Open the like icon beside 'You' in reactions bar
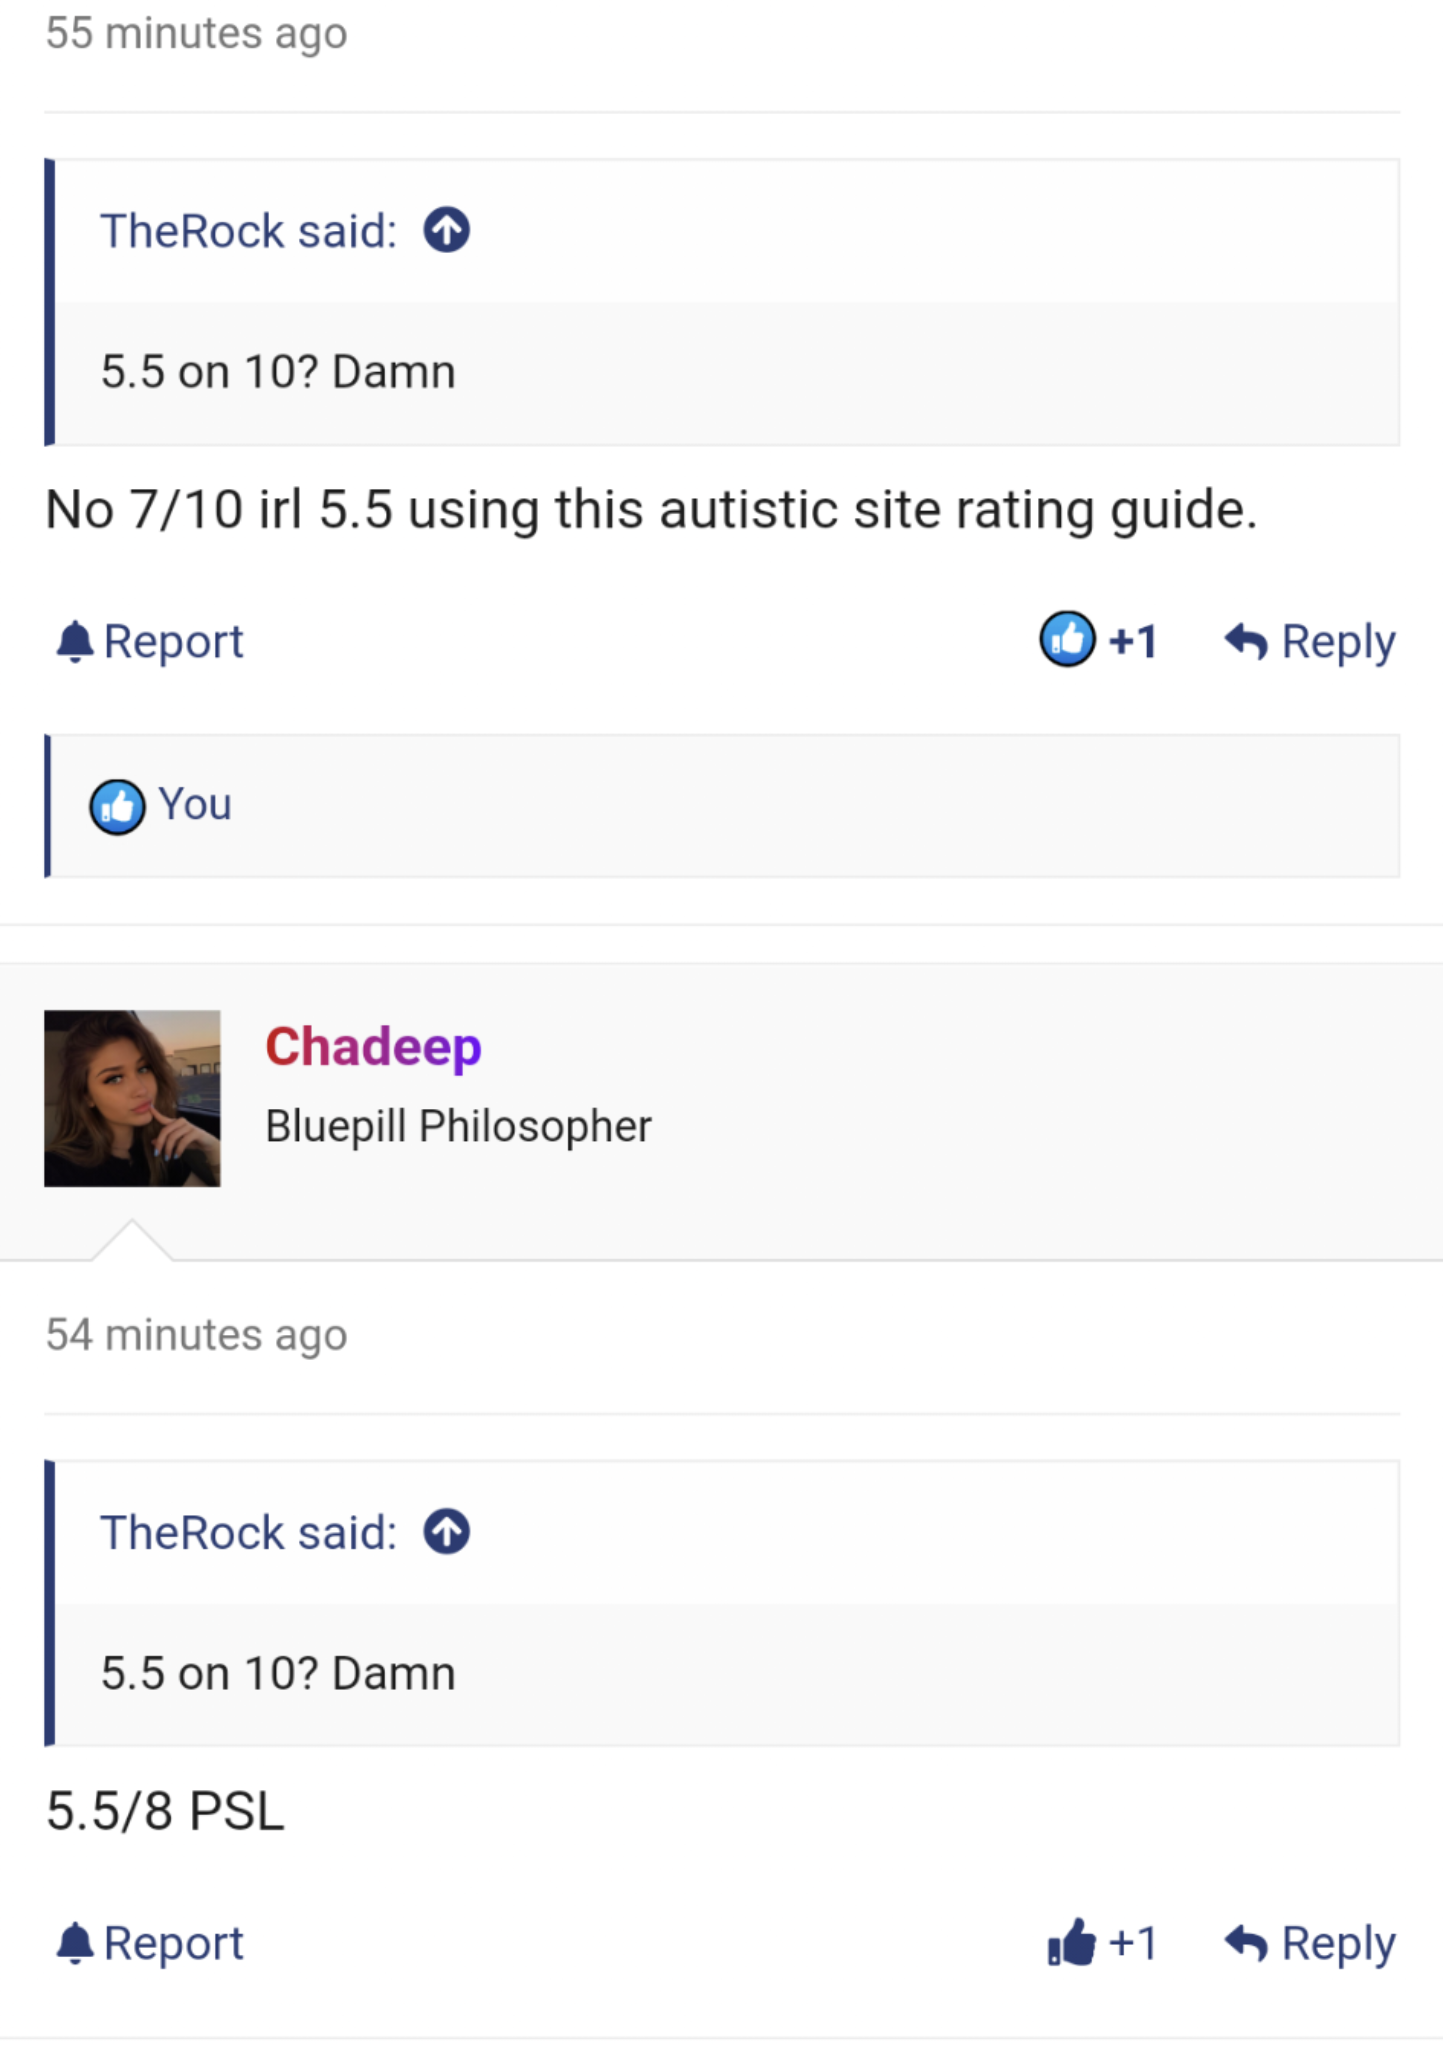The width and height of the screenshot is (1443, 2048). [117, 806]
